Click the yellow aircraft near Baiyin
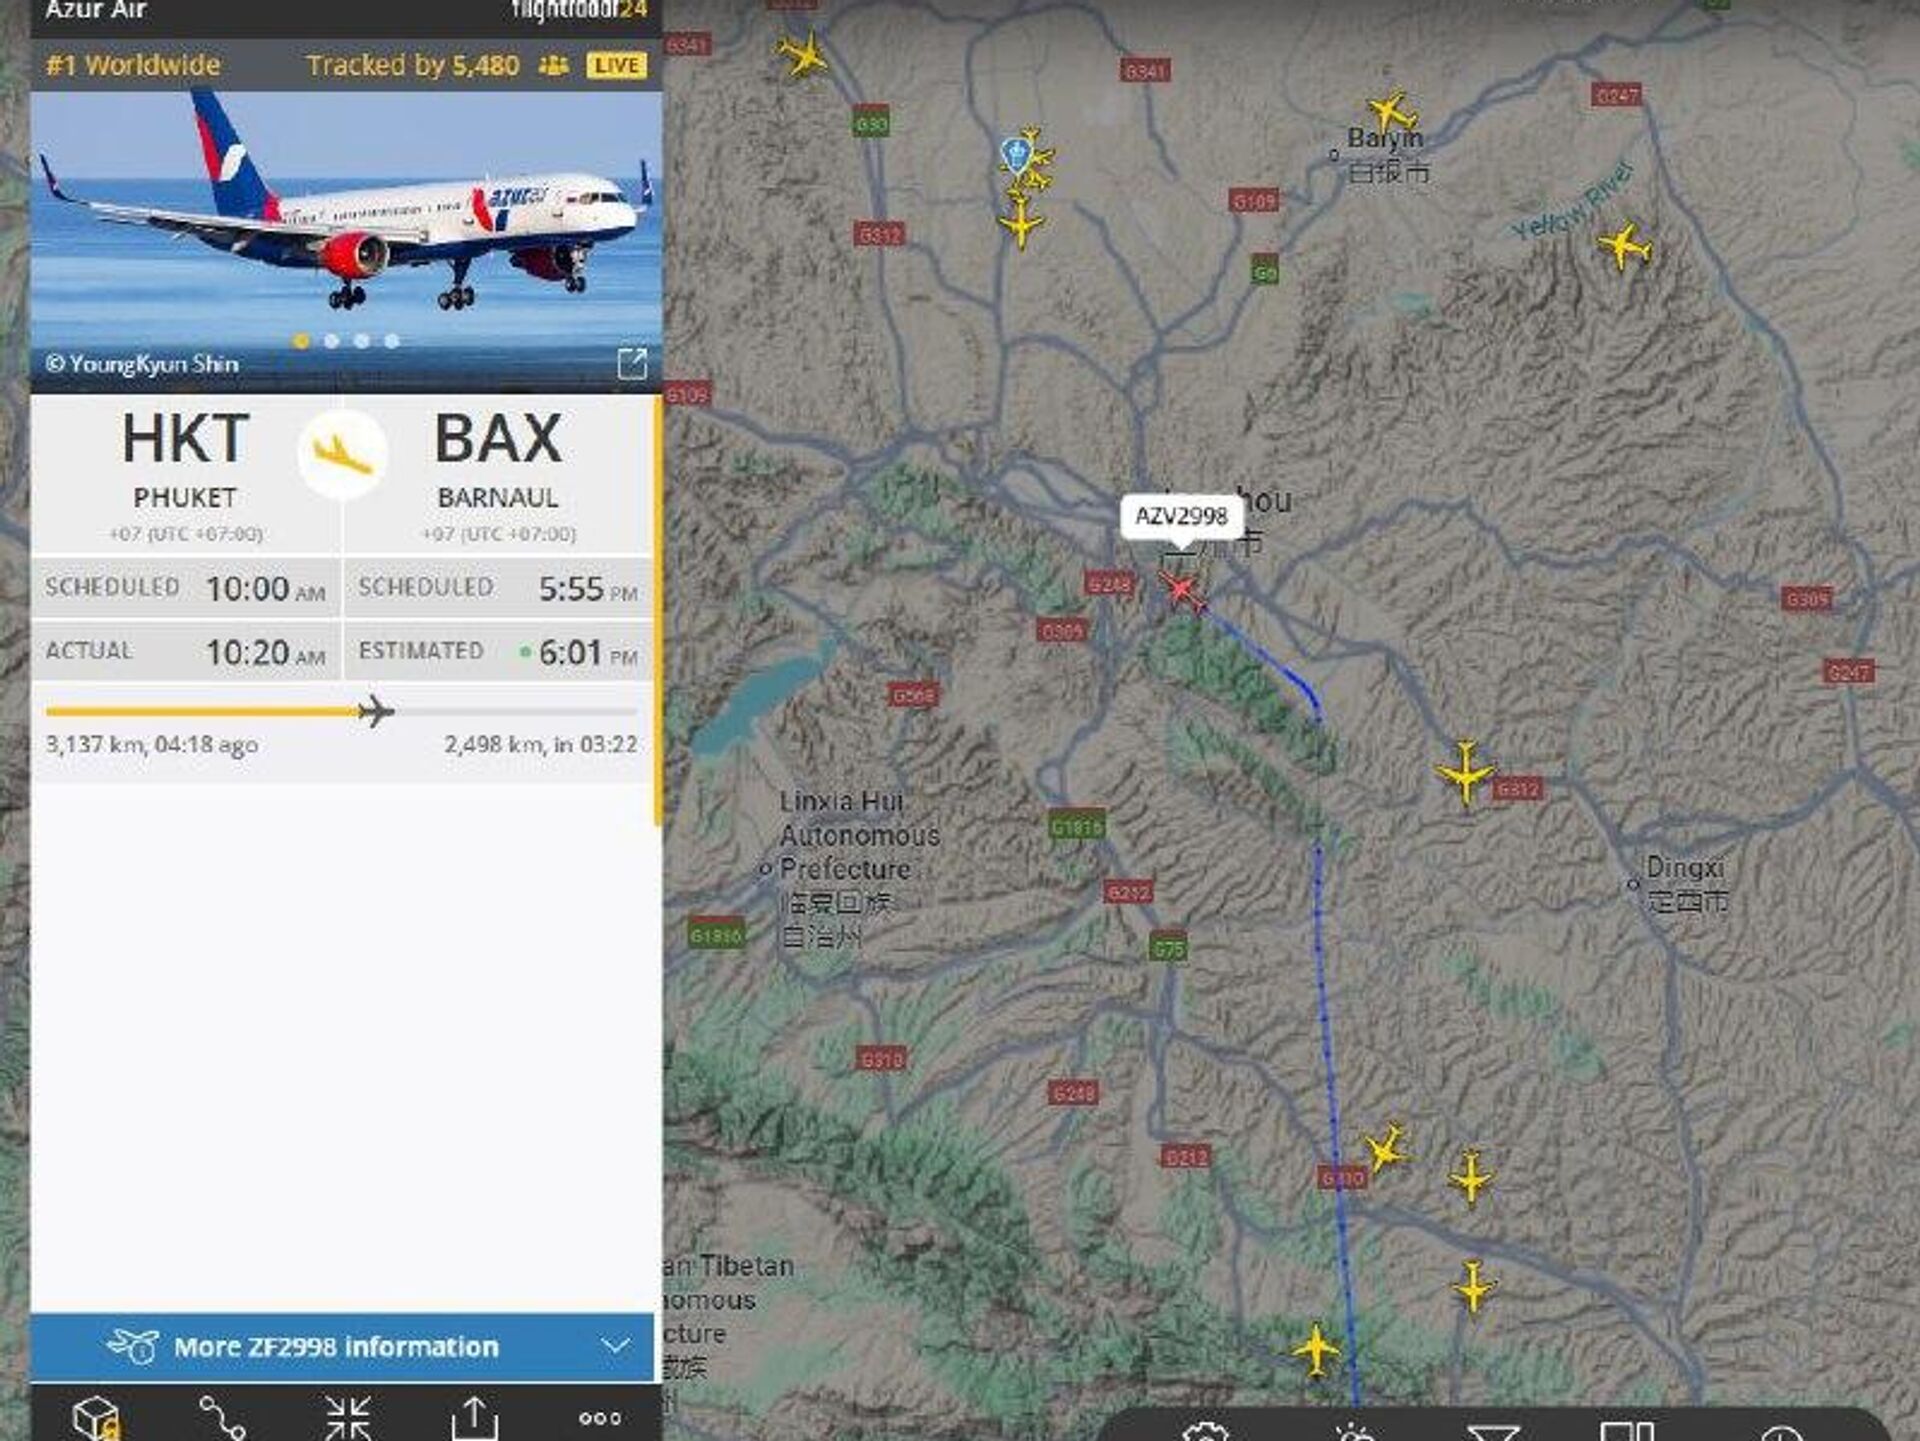Viewport: 1920px width, 1441px height. pyautogui.click(x=1391, y=111)
